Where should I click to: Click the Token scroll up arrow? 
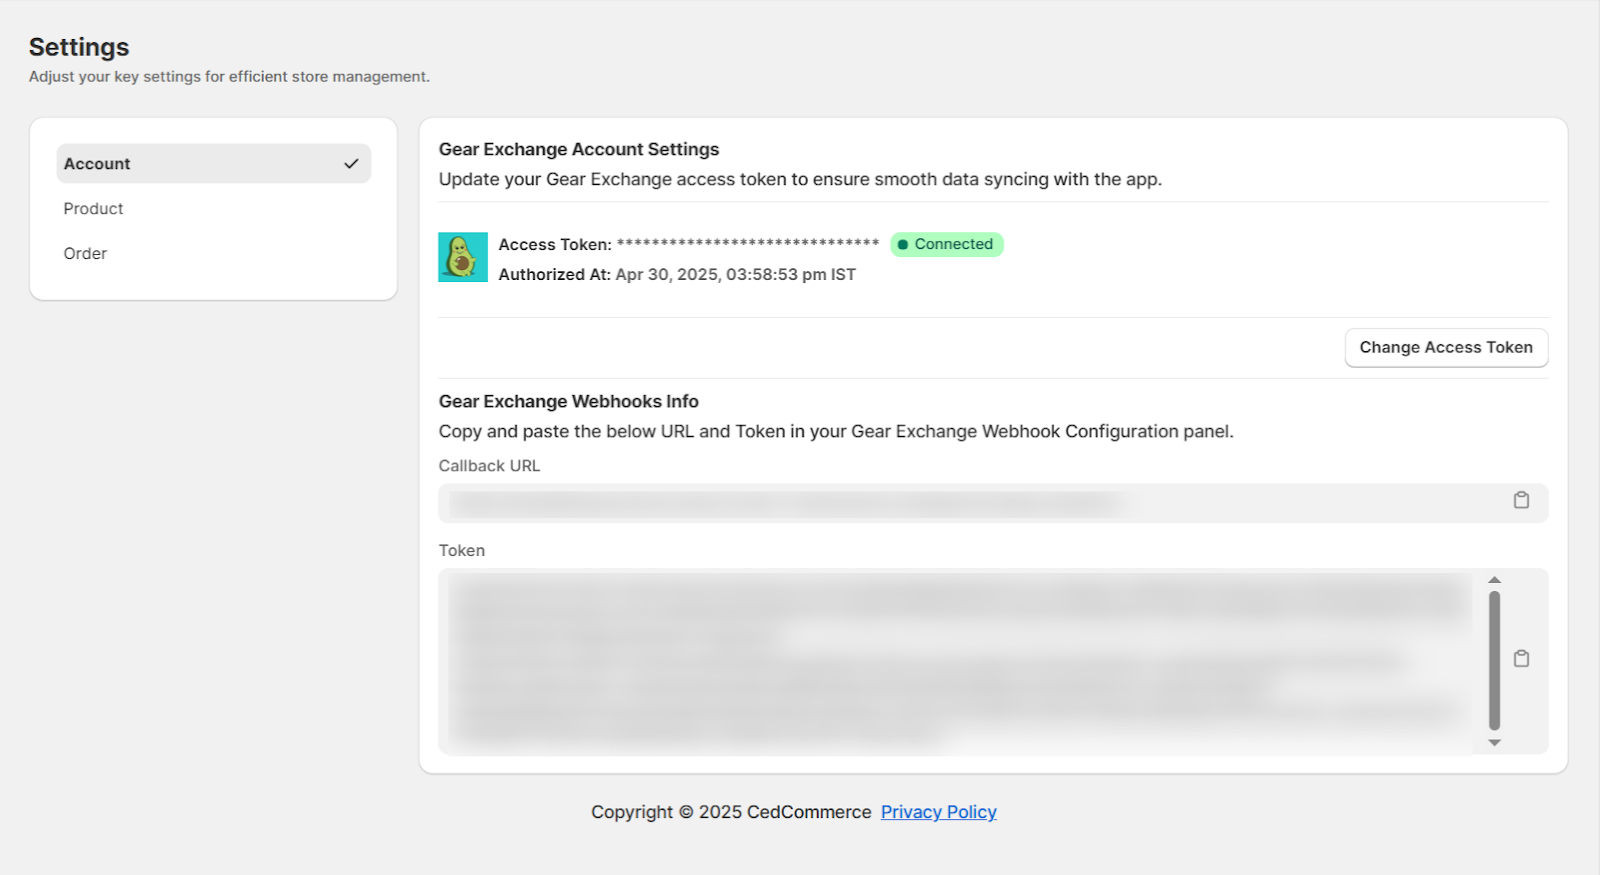[1494, 580]
